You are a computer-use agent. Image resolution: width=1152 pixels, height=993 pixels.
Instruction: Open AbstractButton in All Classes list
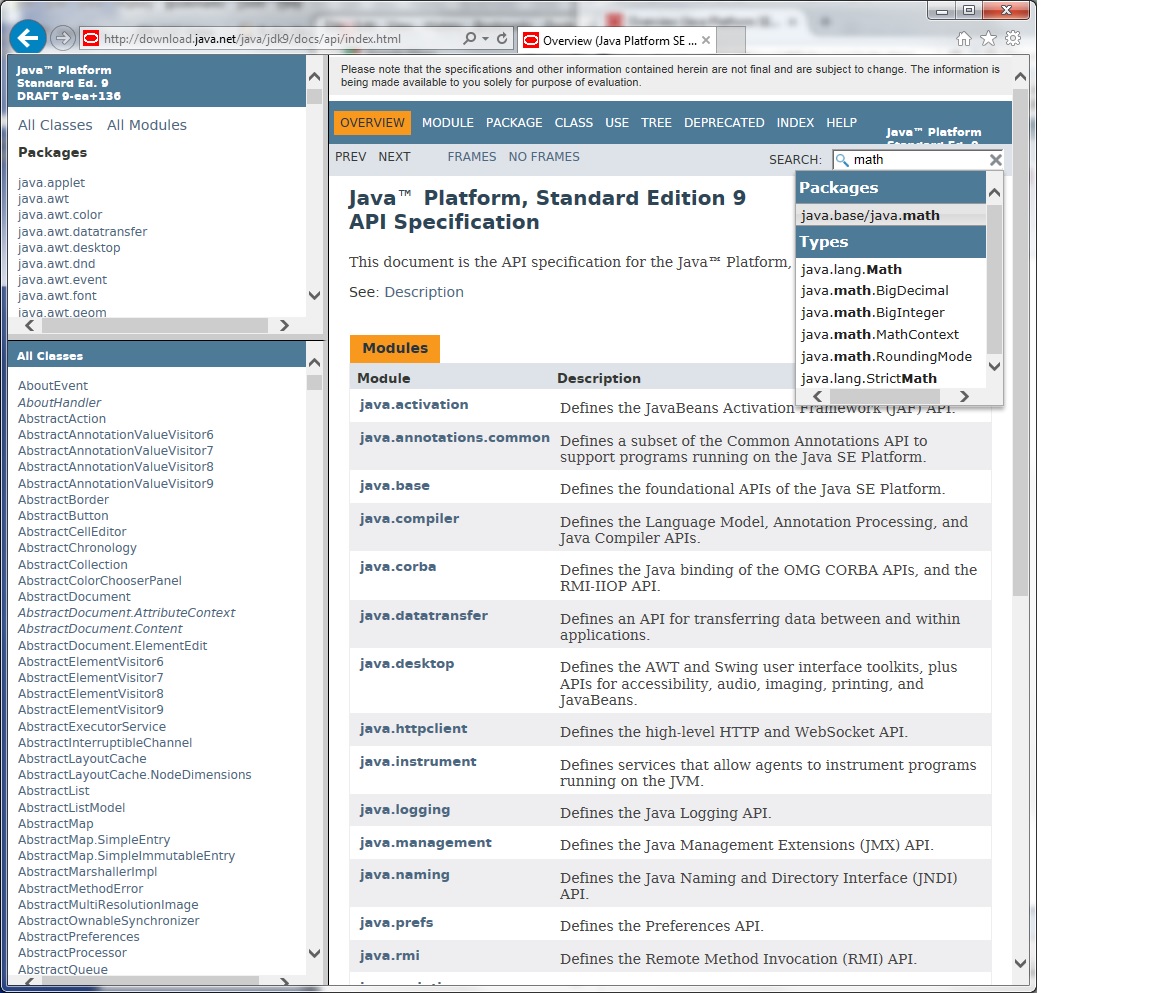[x=63, y=516]
